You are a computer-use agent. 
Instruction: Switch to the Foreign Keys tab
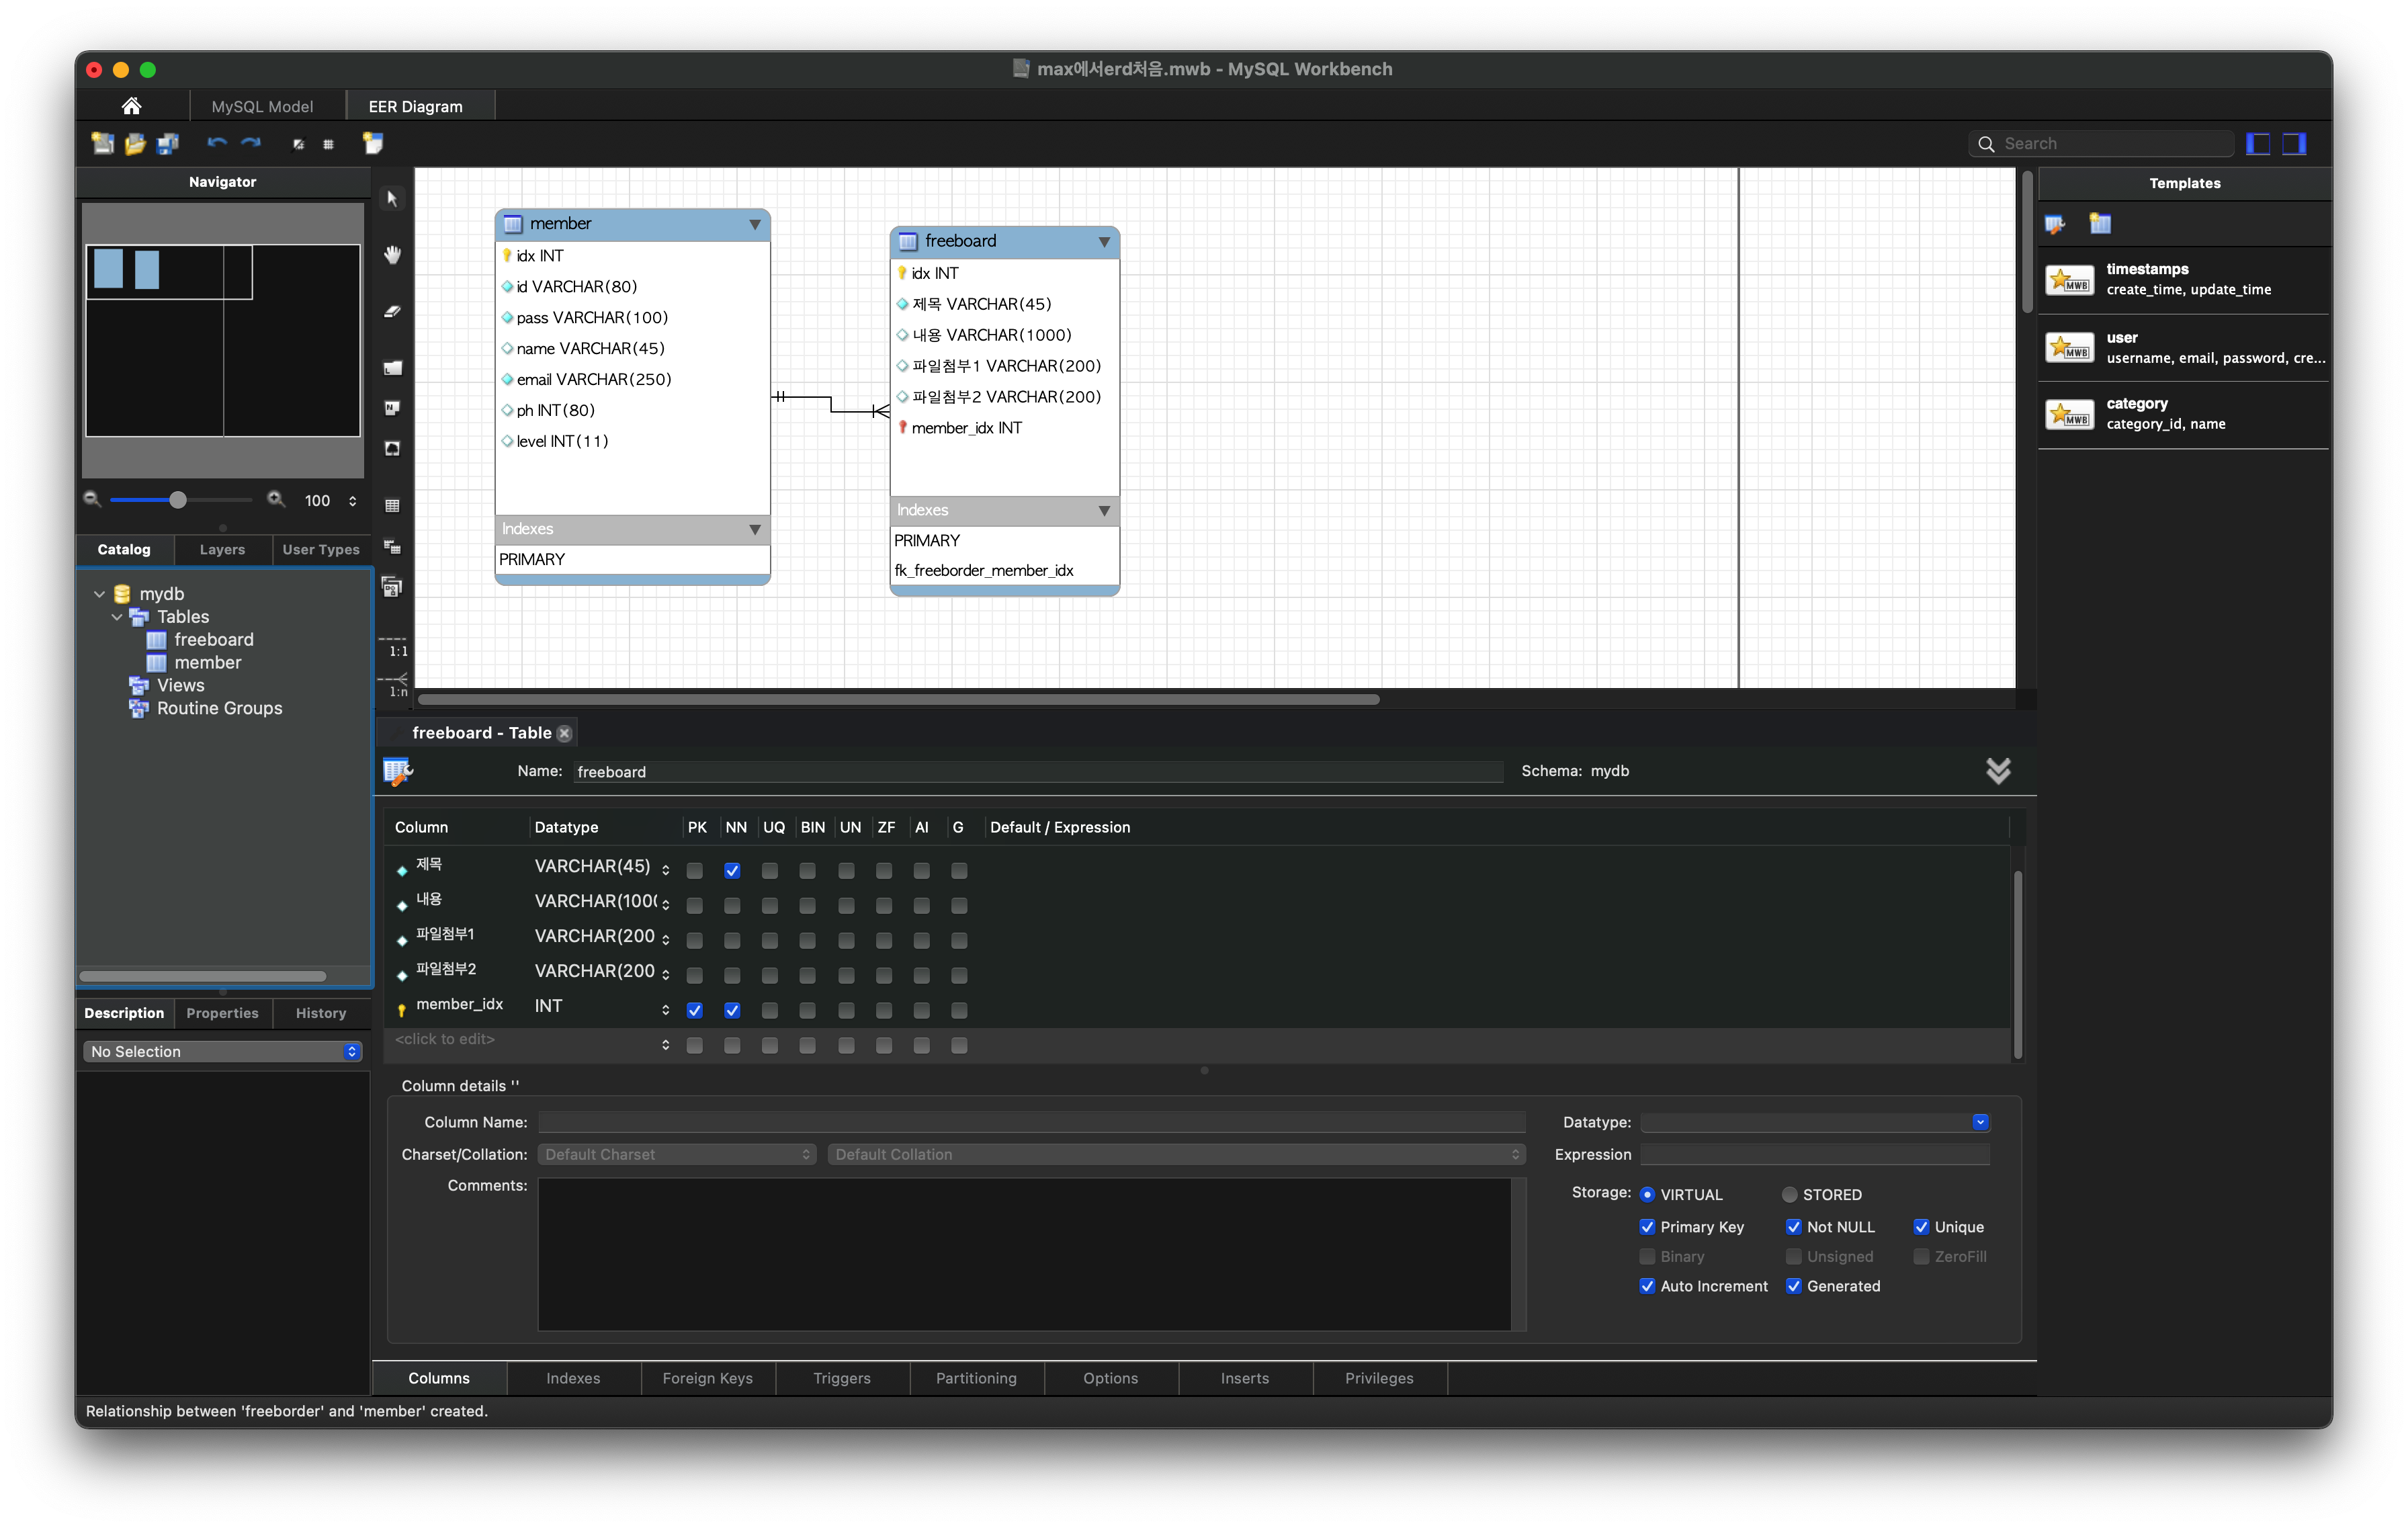coord(707,1377)
